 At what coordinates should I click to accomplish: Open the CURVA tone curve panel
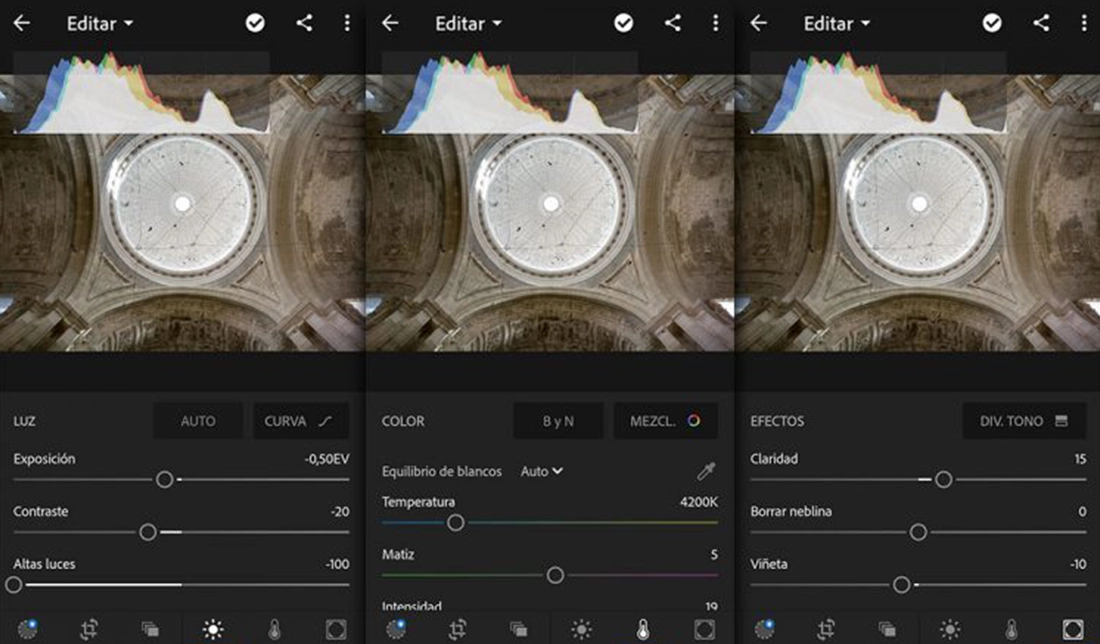point(300,421)
